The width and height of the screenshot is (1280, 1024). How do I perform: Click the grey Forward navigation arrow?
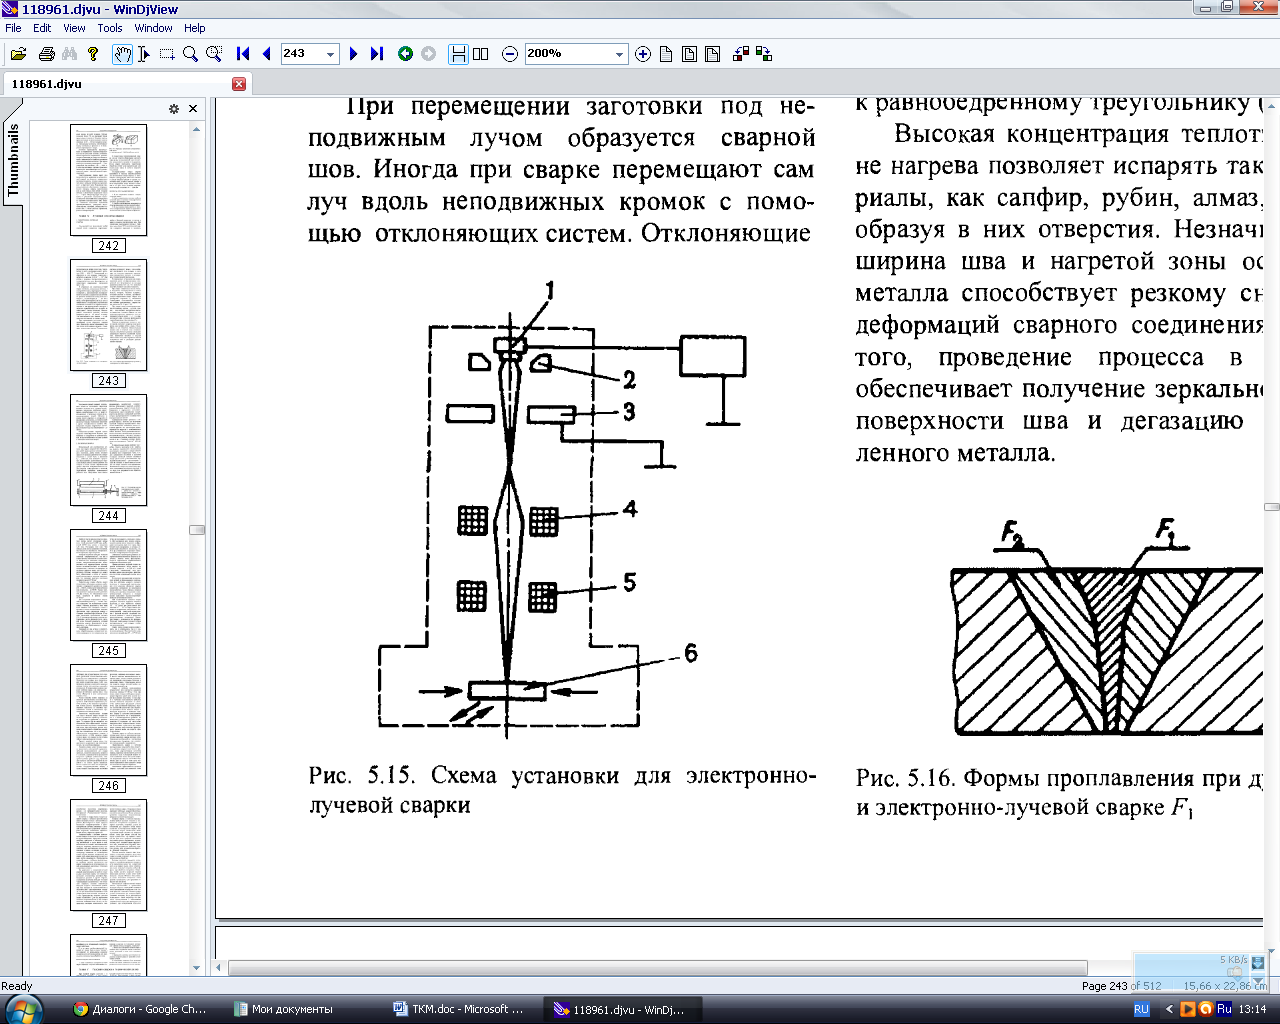click(x=428, y=54)
